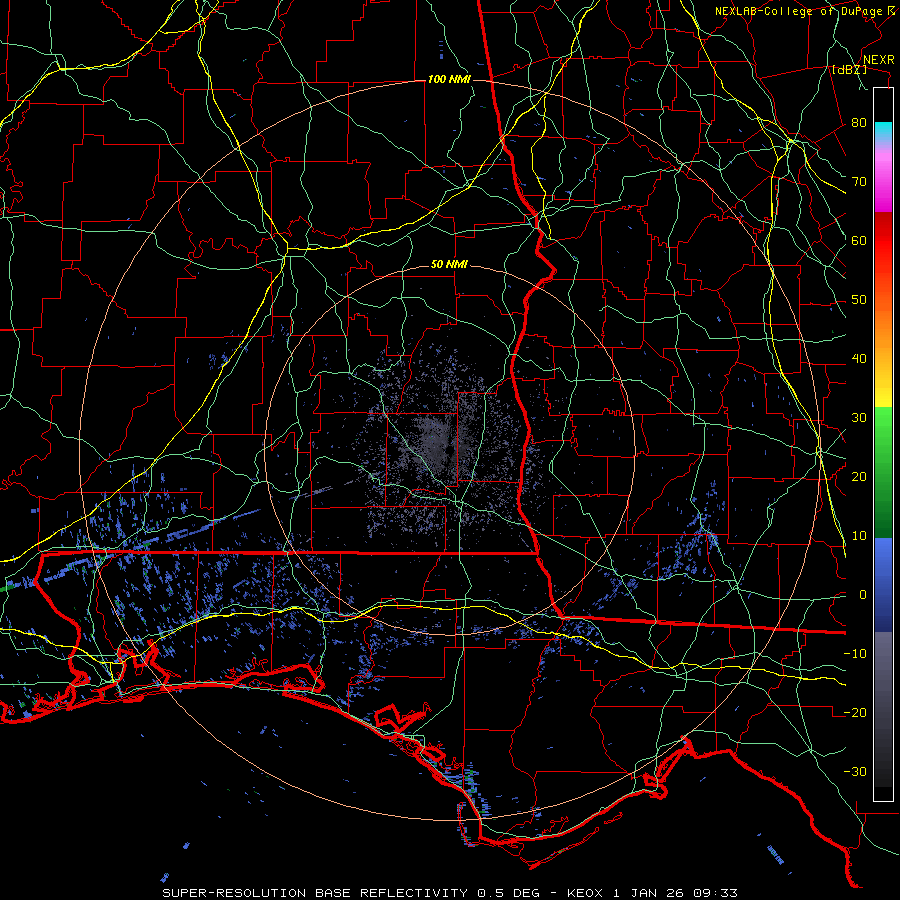The image size is (900, 900).
Task: Click the 60 value on the dBZ scale
Action: pos(859,240)
